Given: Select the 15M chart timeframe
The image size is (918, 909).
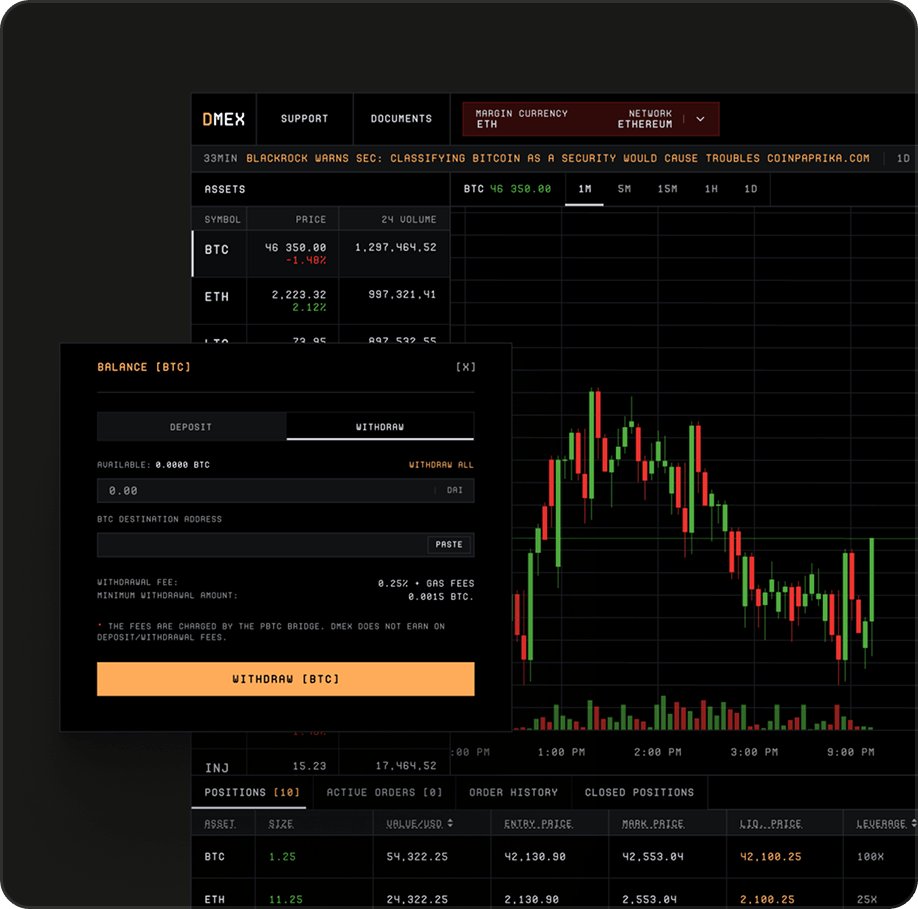Looking at the screenshot, I should 667,189.
